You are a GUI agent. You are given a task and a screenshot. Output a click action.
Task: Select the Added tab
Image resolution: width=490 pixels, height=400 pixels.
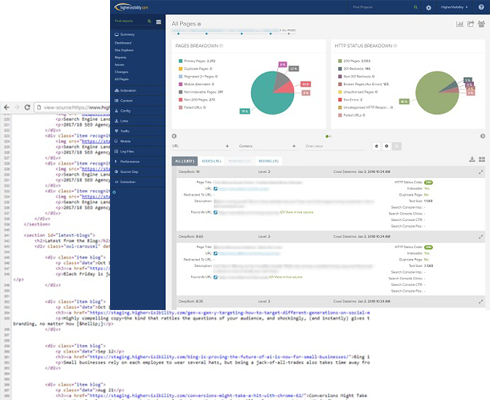211,161
